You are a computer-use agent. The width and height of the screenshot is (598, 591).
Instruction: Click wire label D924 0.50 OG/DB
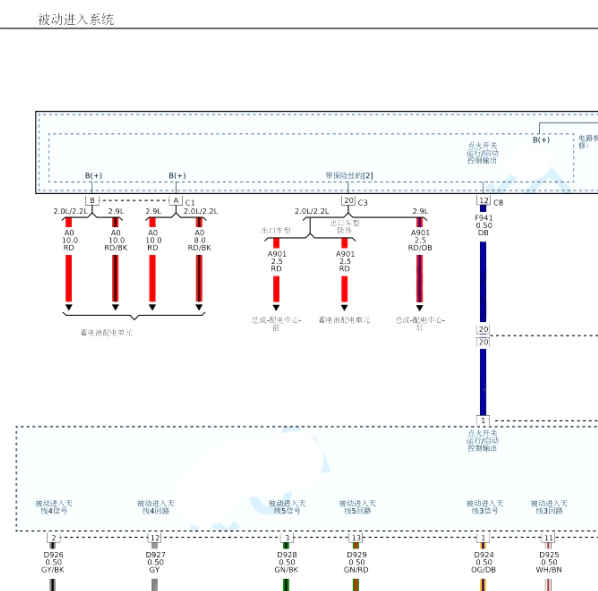point(484,562)
